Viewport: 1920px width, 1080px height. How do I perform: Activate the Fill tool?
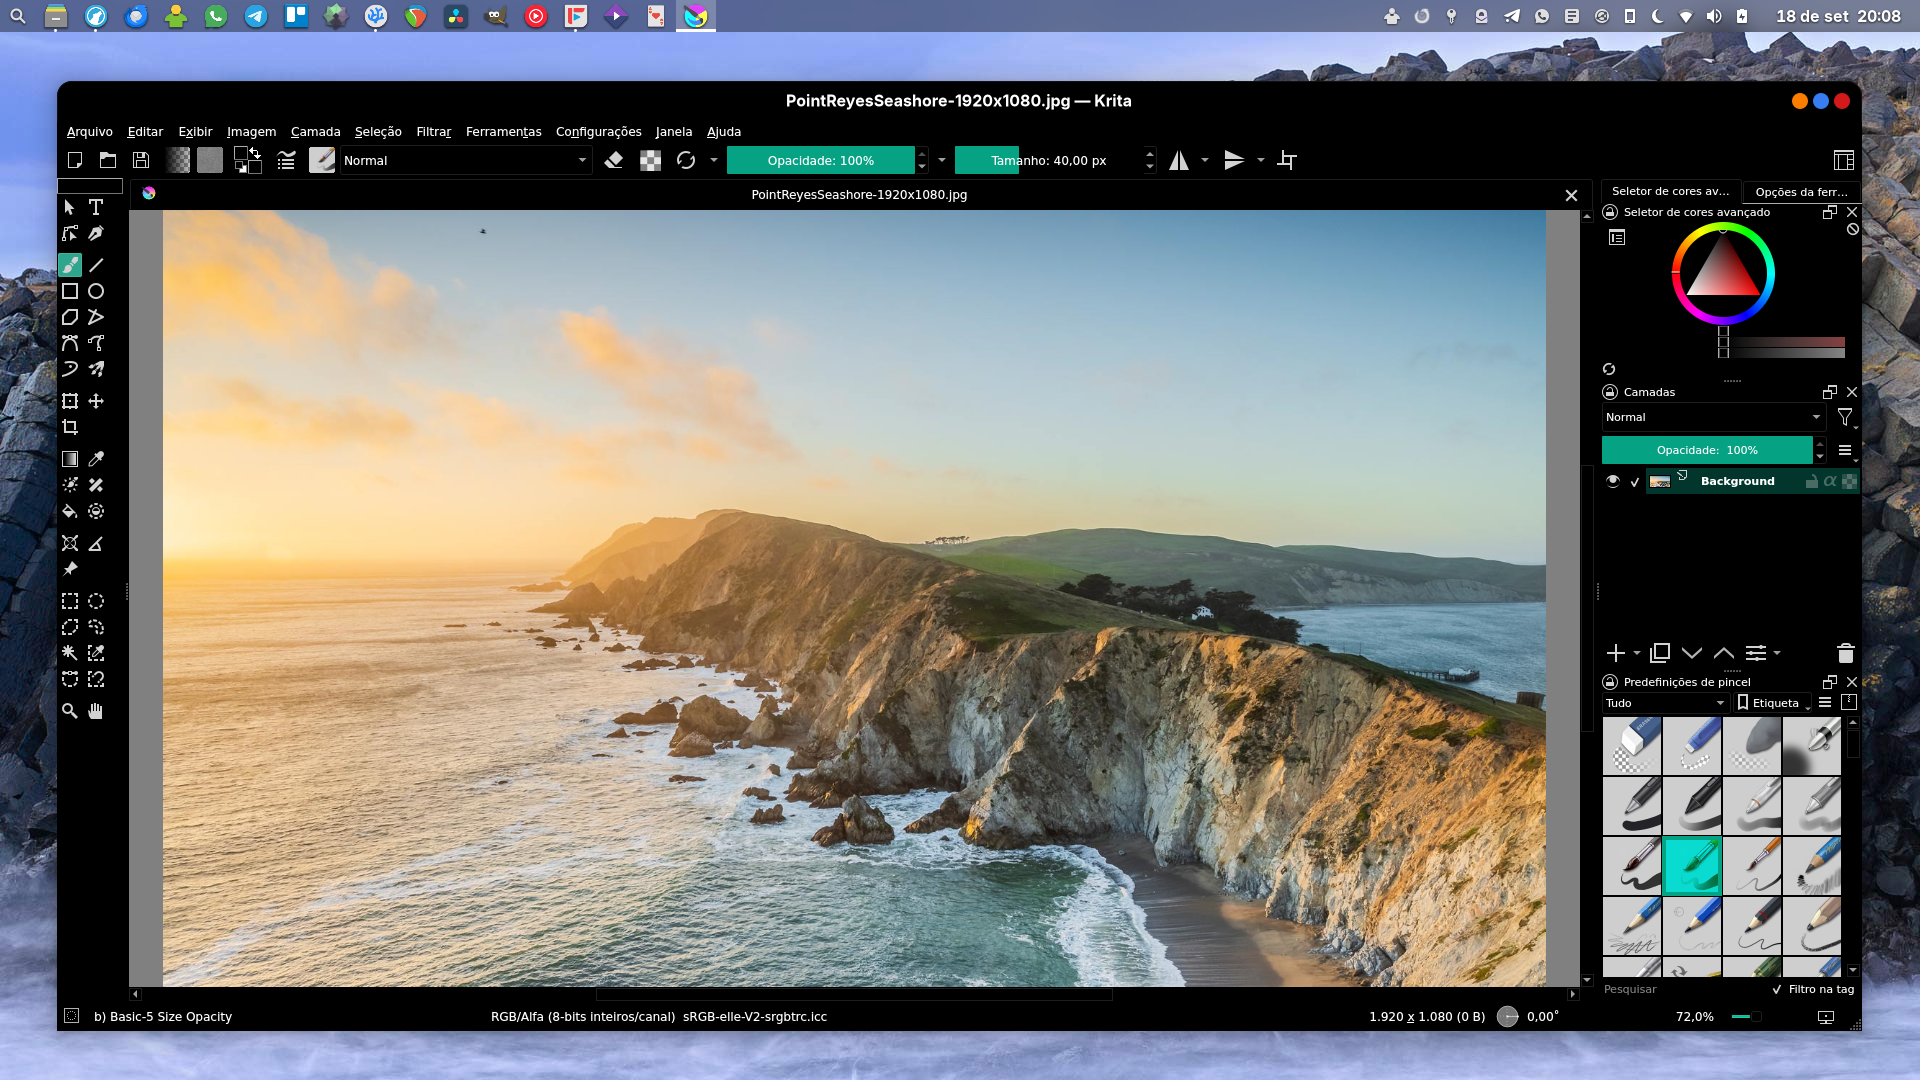70,511
